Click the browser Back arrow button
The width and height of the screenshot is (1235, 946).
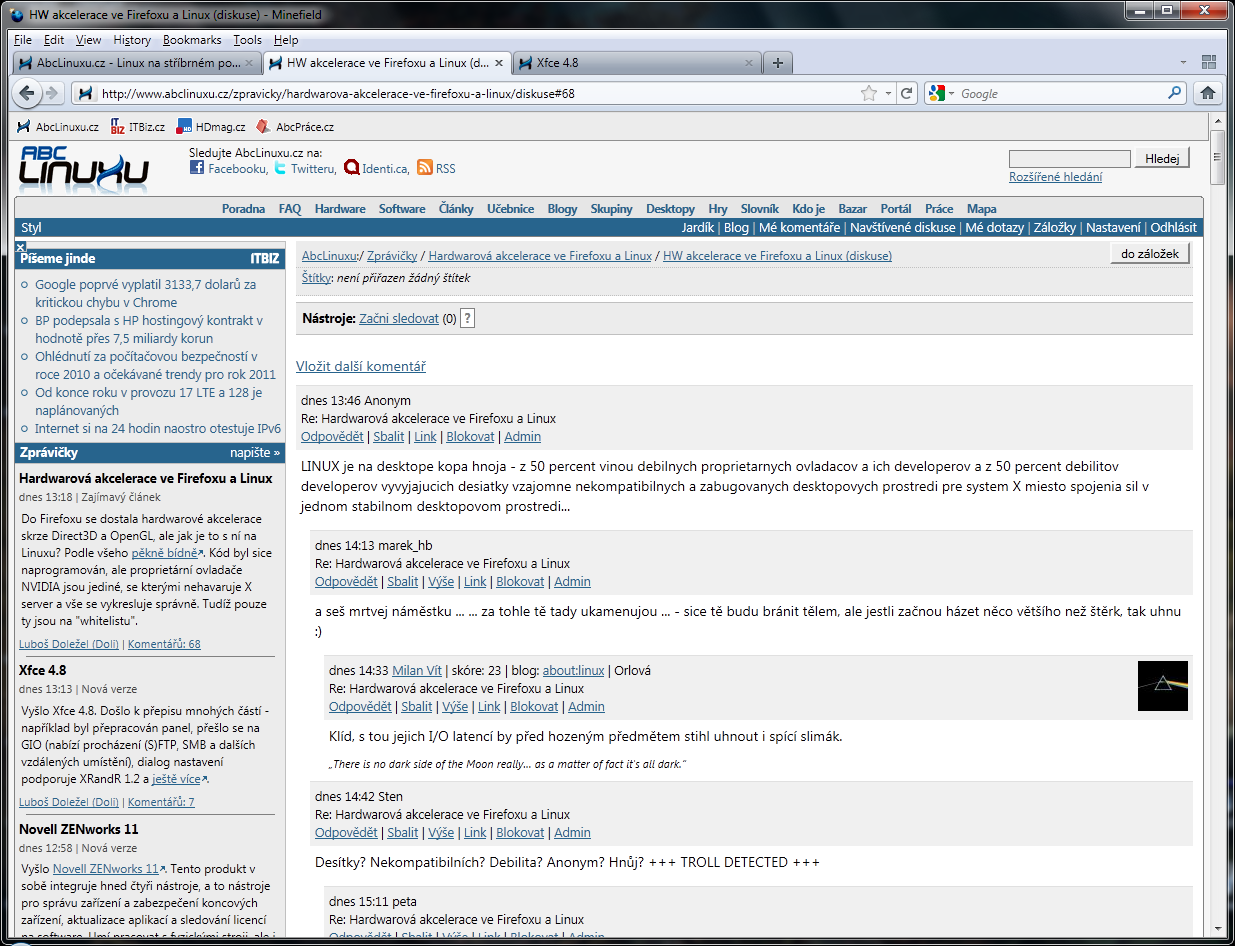tap(29, 93)
